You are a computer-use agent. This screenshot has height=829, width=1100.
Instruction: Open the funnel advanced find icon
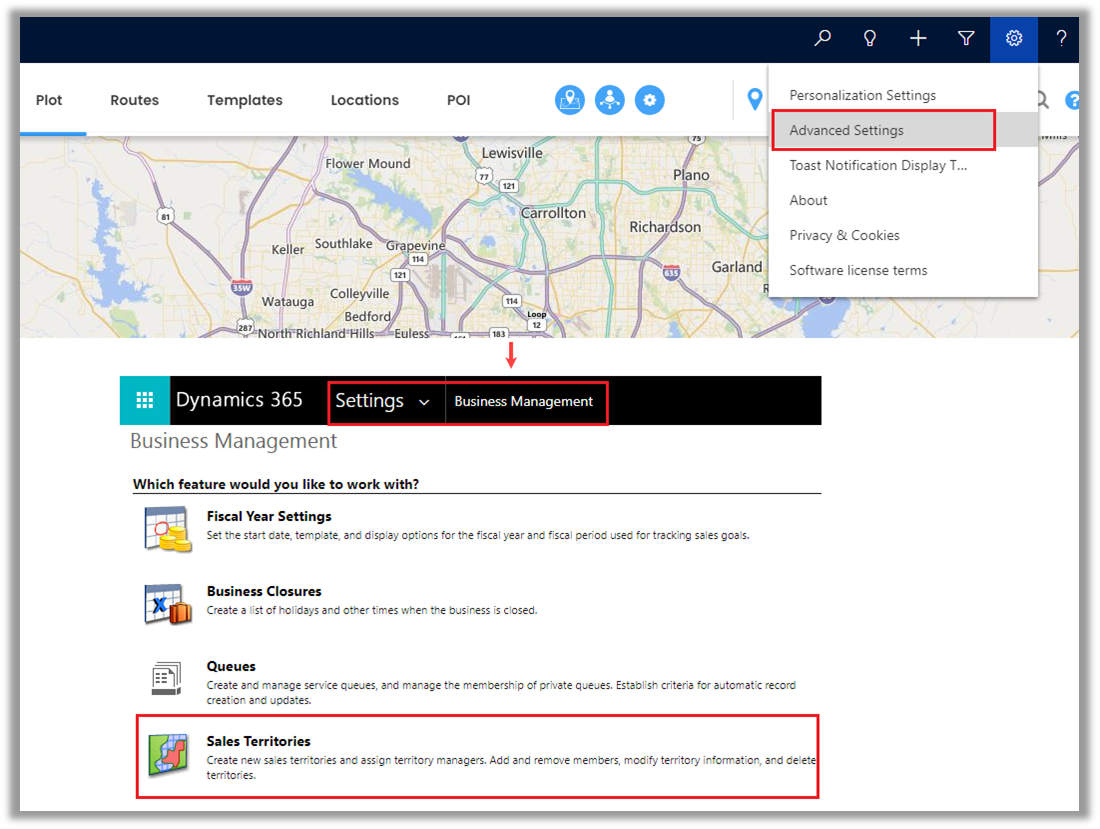pyautogui.click(x=966, y=39)
